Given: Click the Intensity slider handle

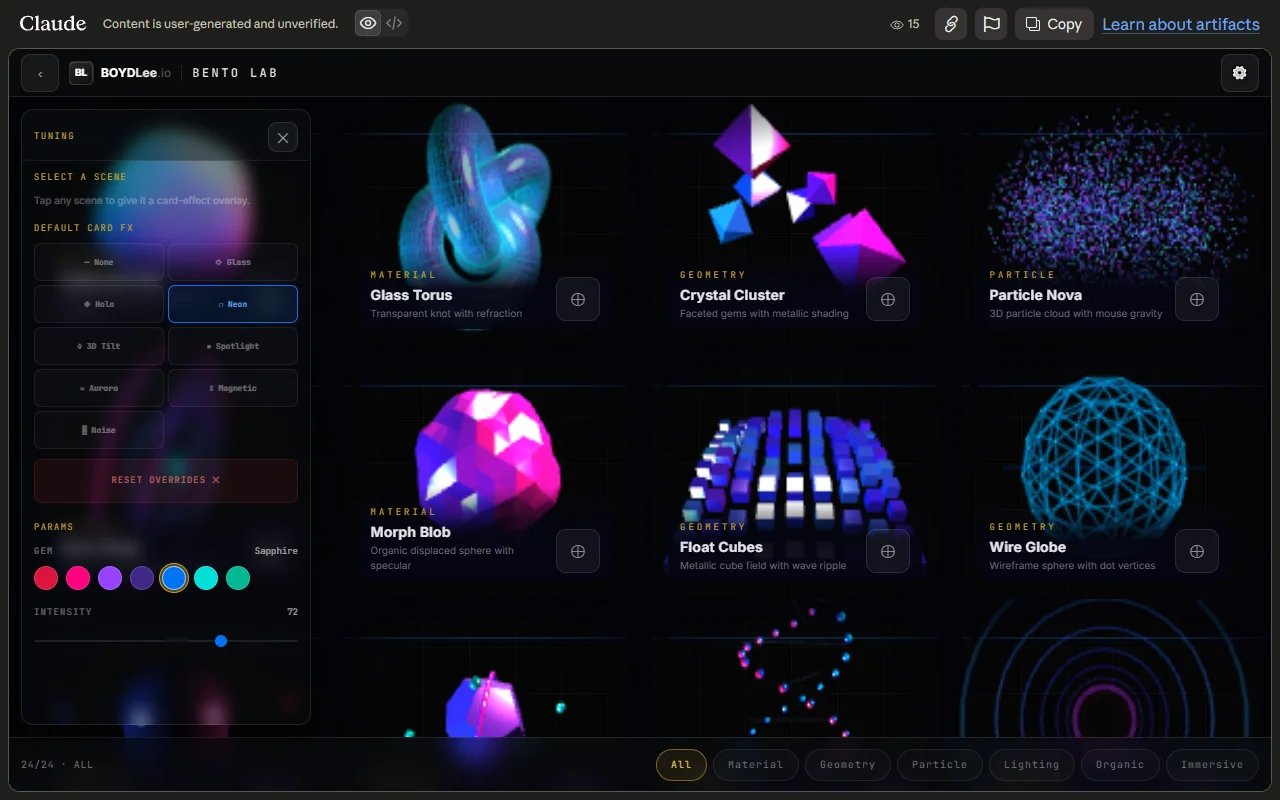Looking at the screenshot, I should click(221, 641).
